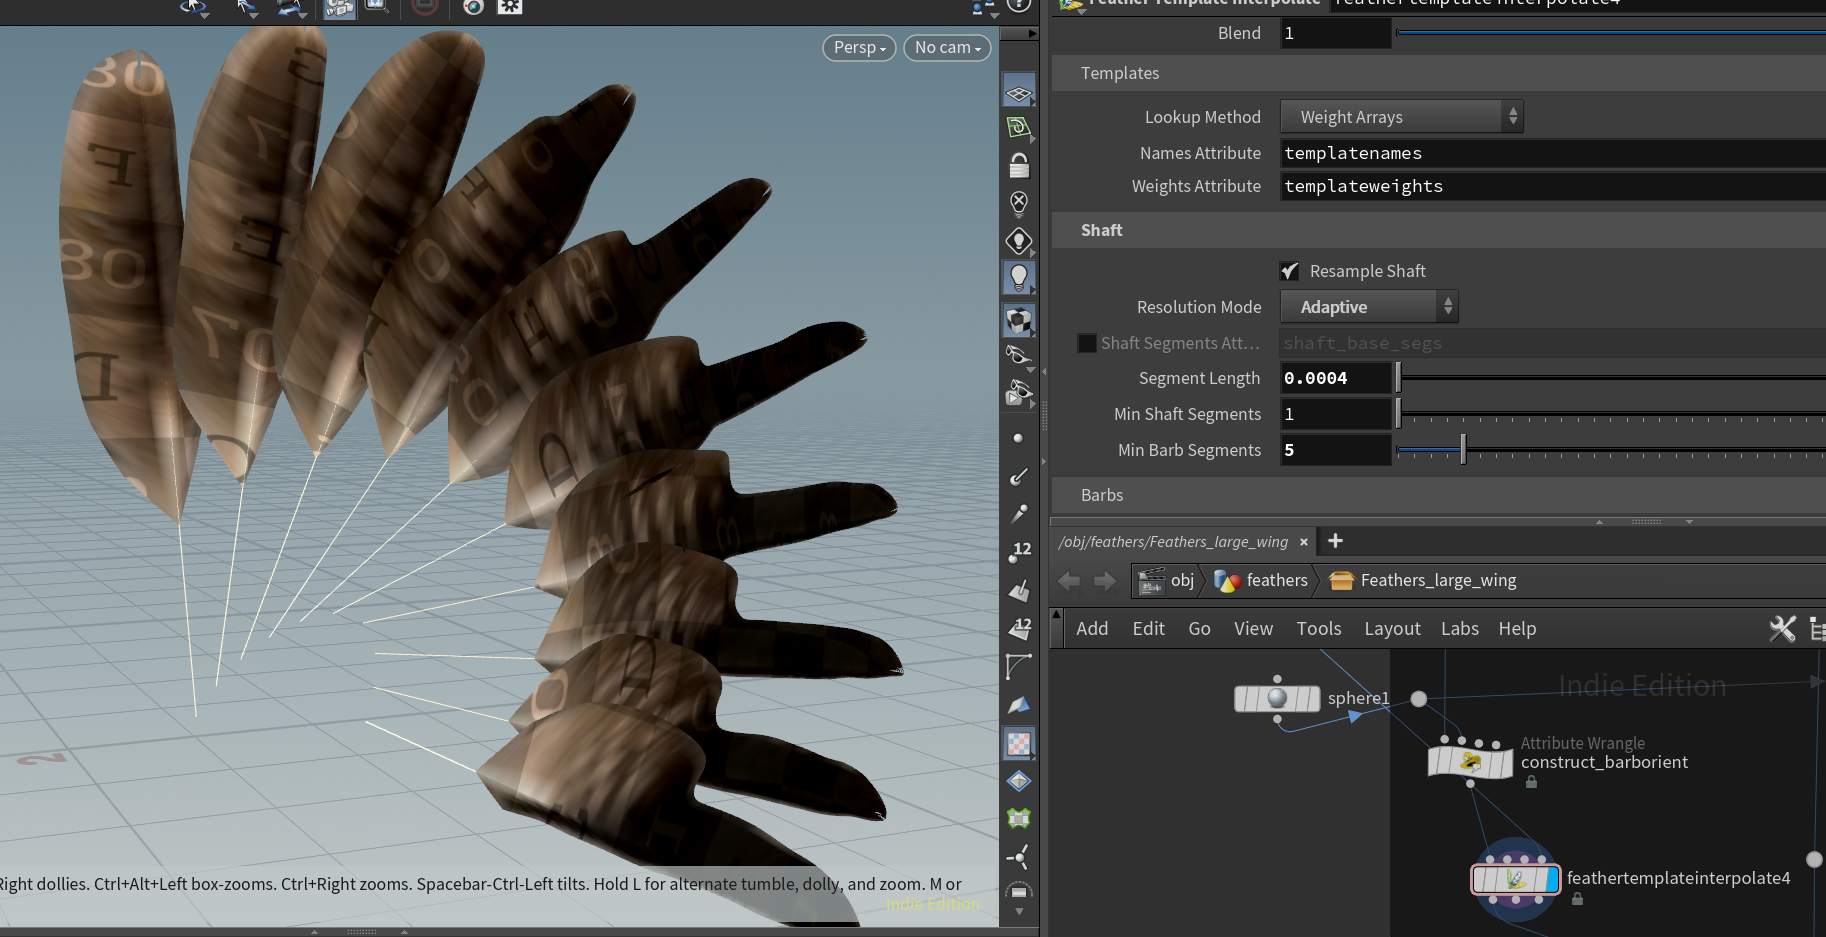Select the sphere1 node

click(1277, 699)
